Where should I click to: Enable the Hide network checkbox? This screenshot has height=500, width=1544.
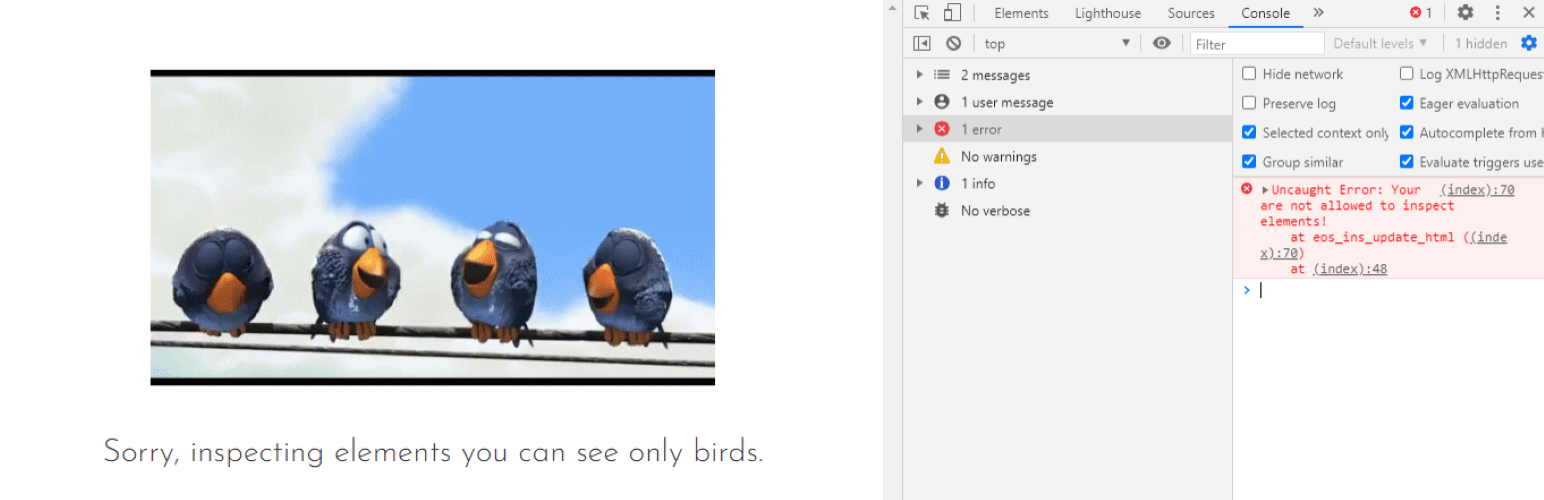(1249, 74)
